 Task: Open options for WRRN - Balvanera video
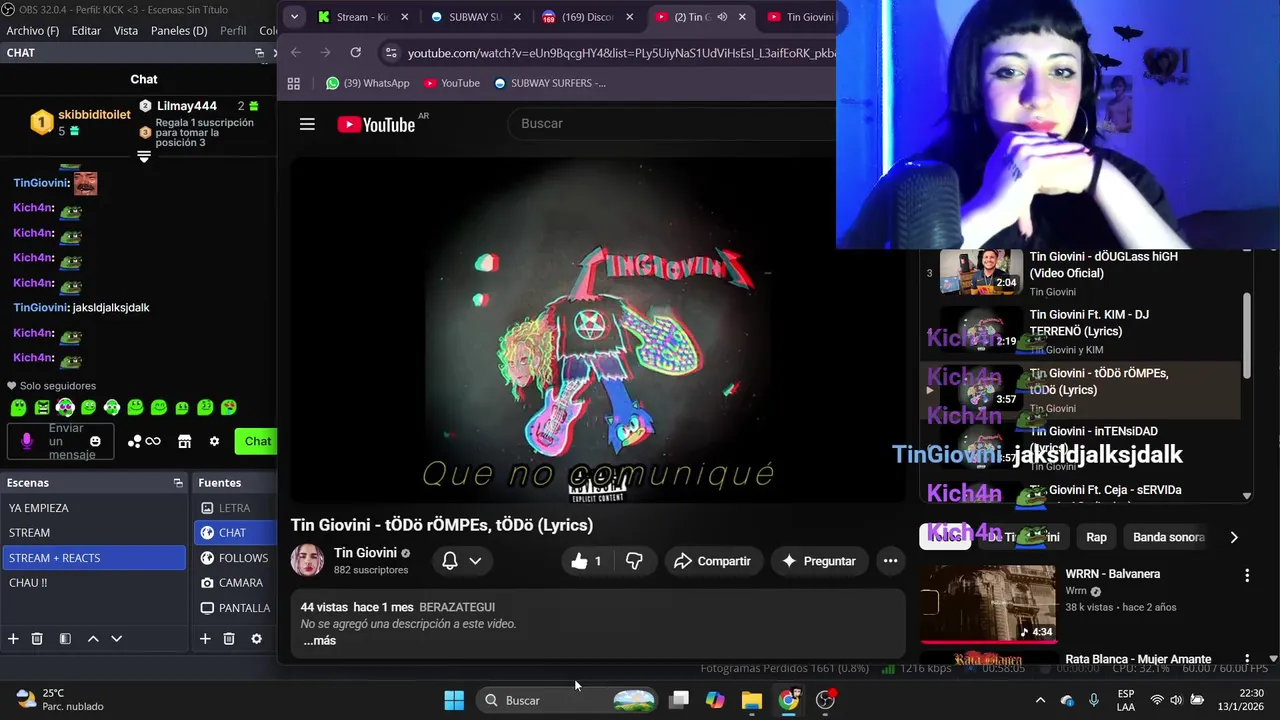tap(1246, 575)
